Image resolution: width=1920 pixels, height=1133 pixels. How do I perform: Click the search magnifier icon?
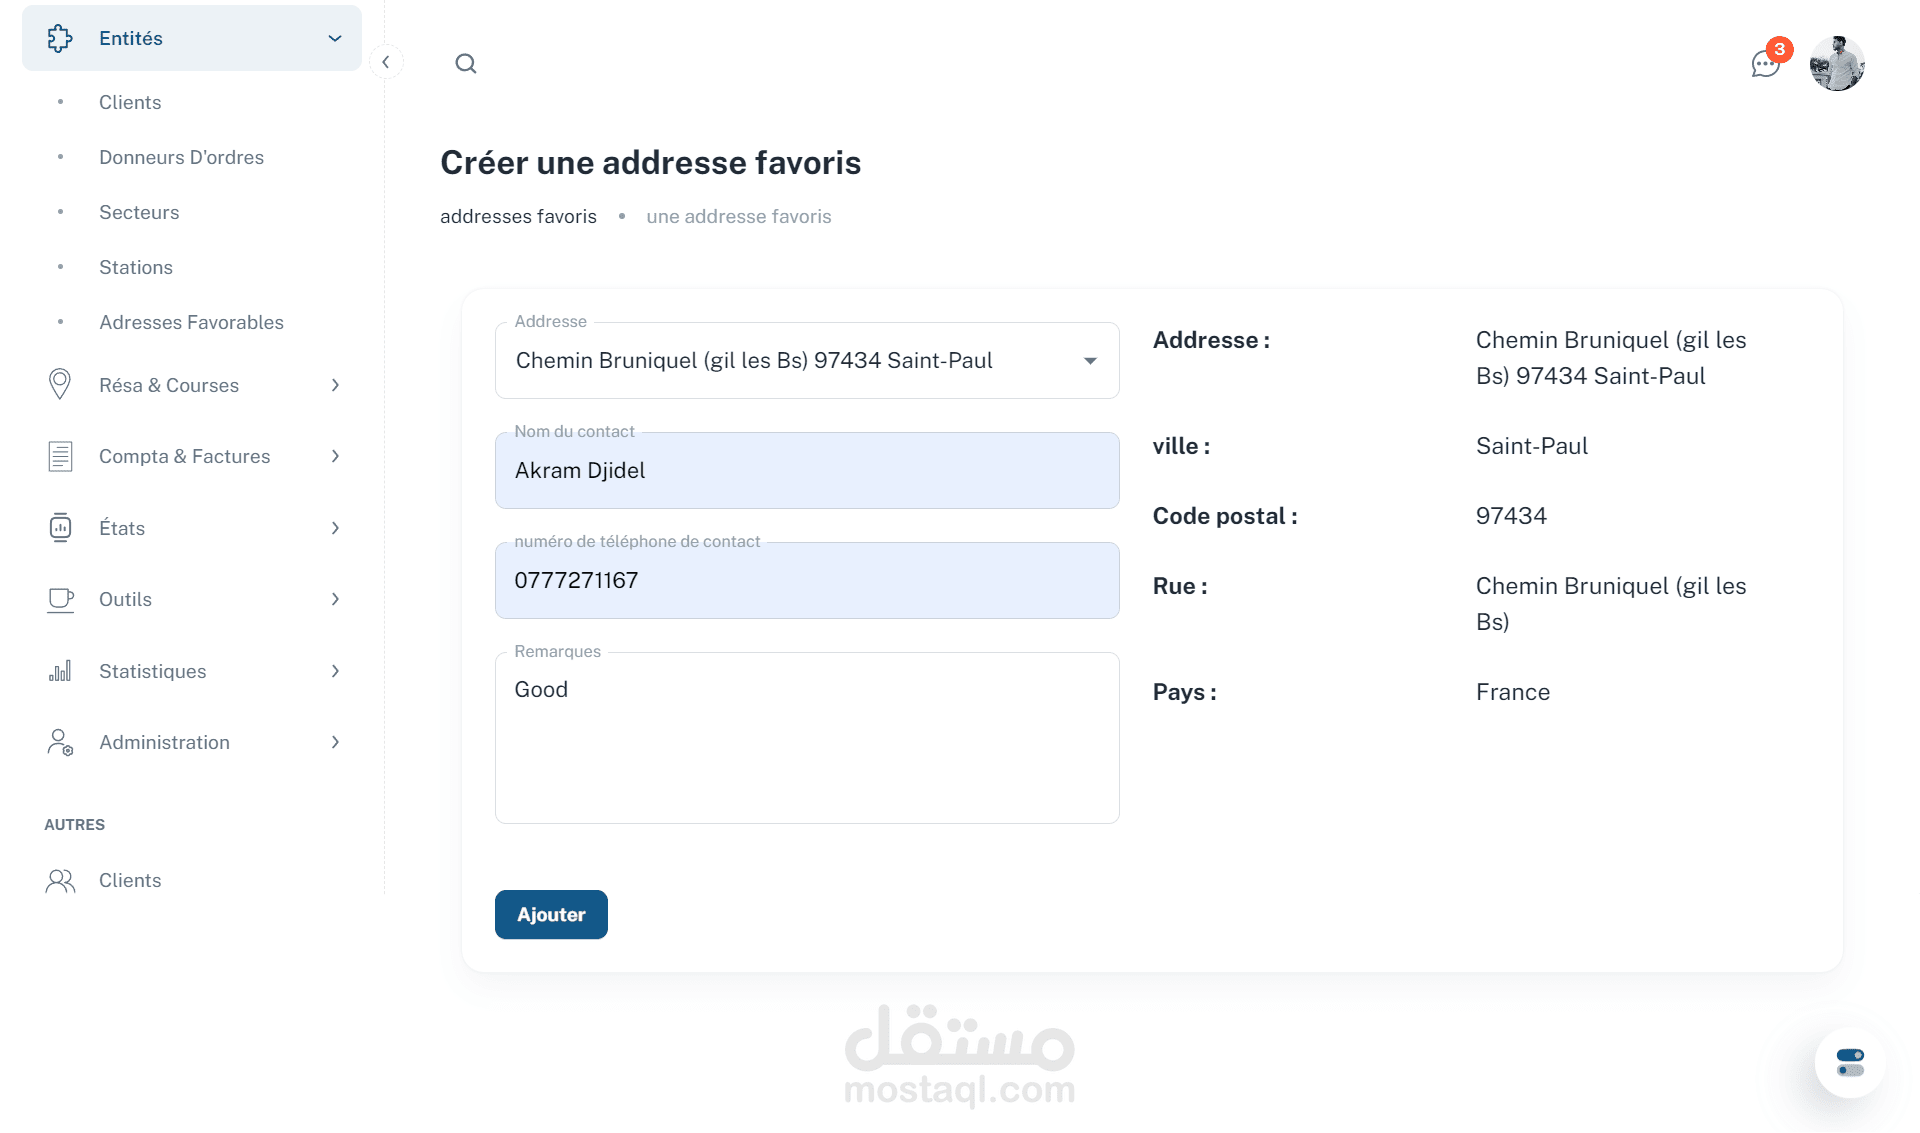tap(465, 64)
